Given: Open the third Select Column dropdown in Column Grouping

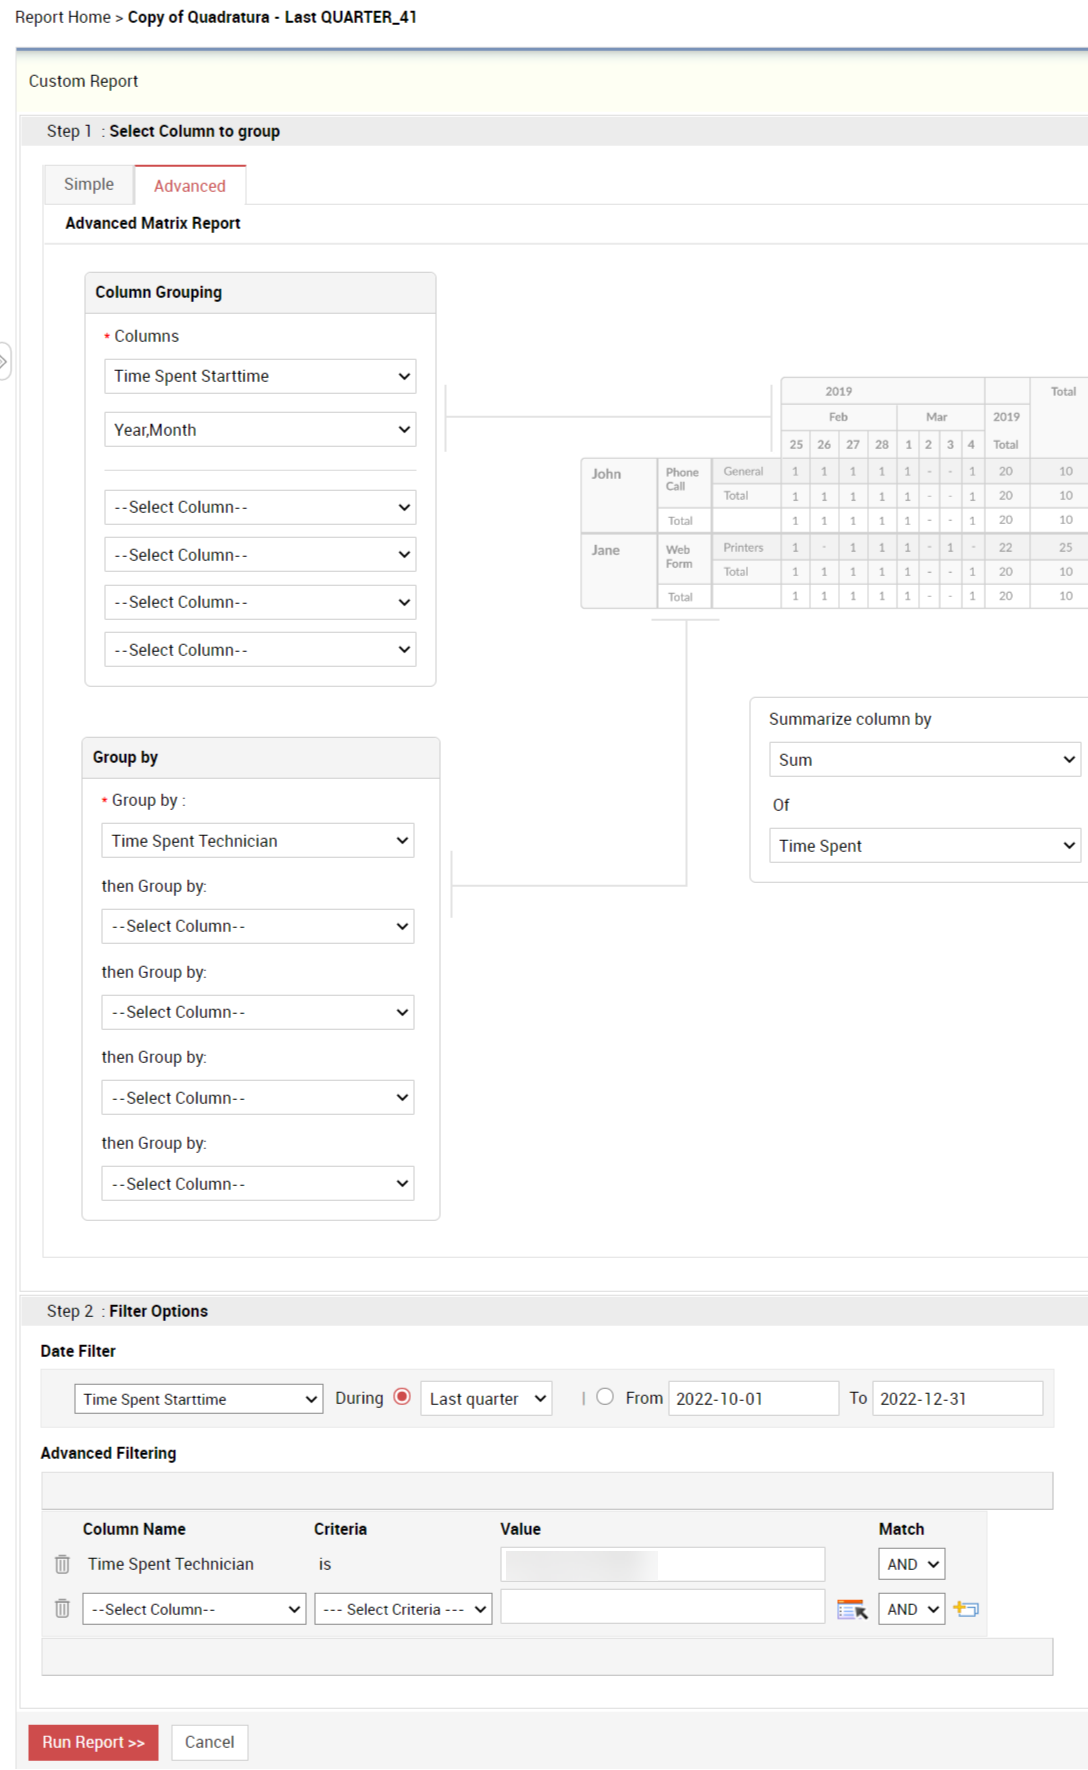Looking at the screenshot, I should (x=260, y=602).
